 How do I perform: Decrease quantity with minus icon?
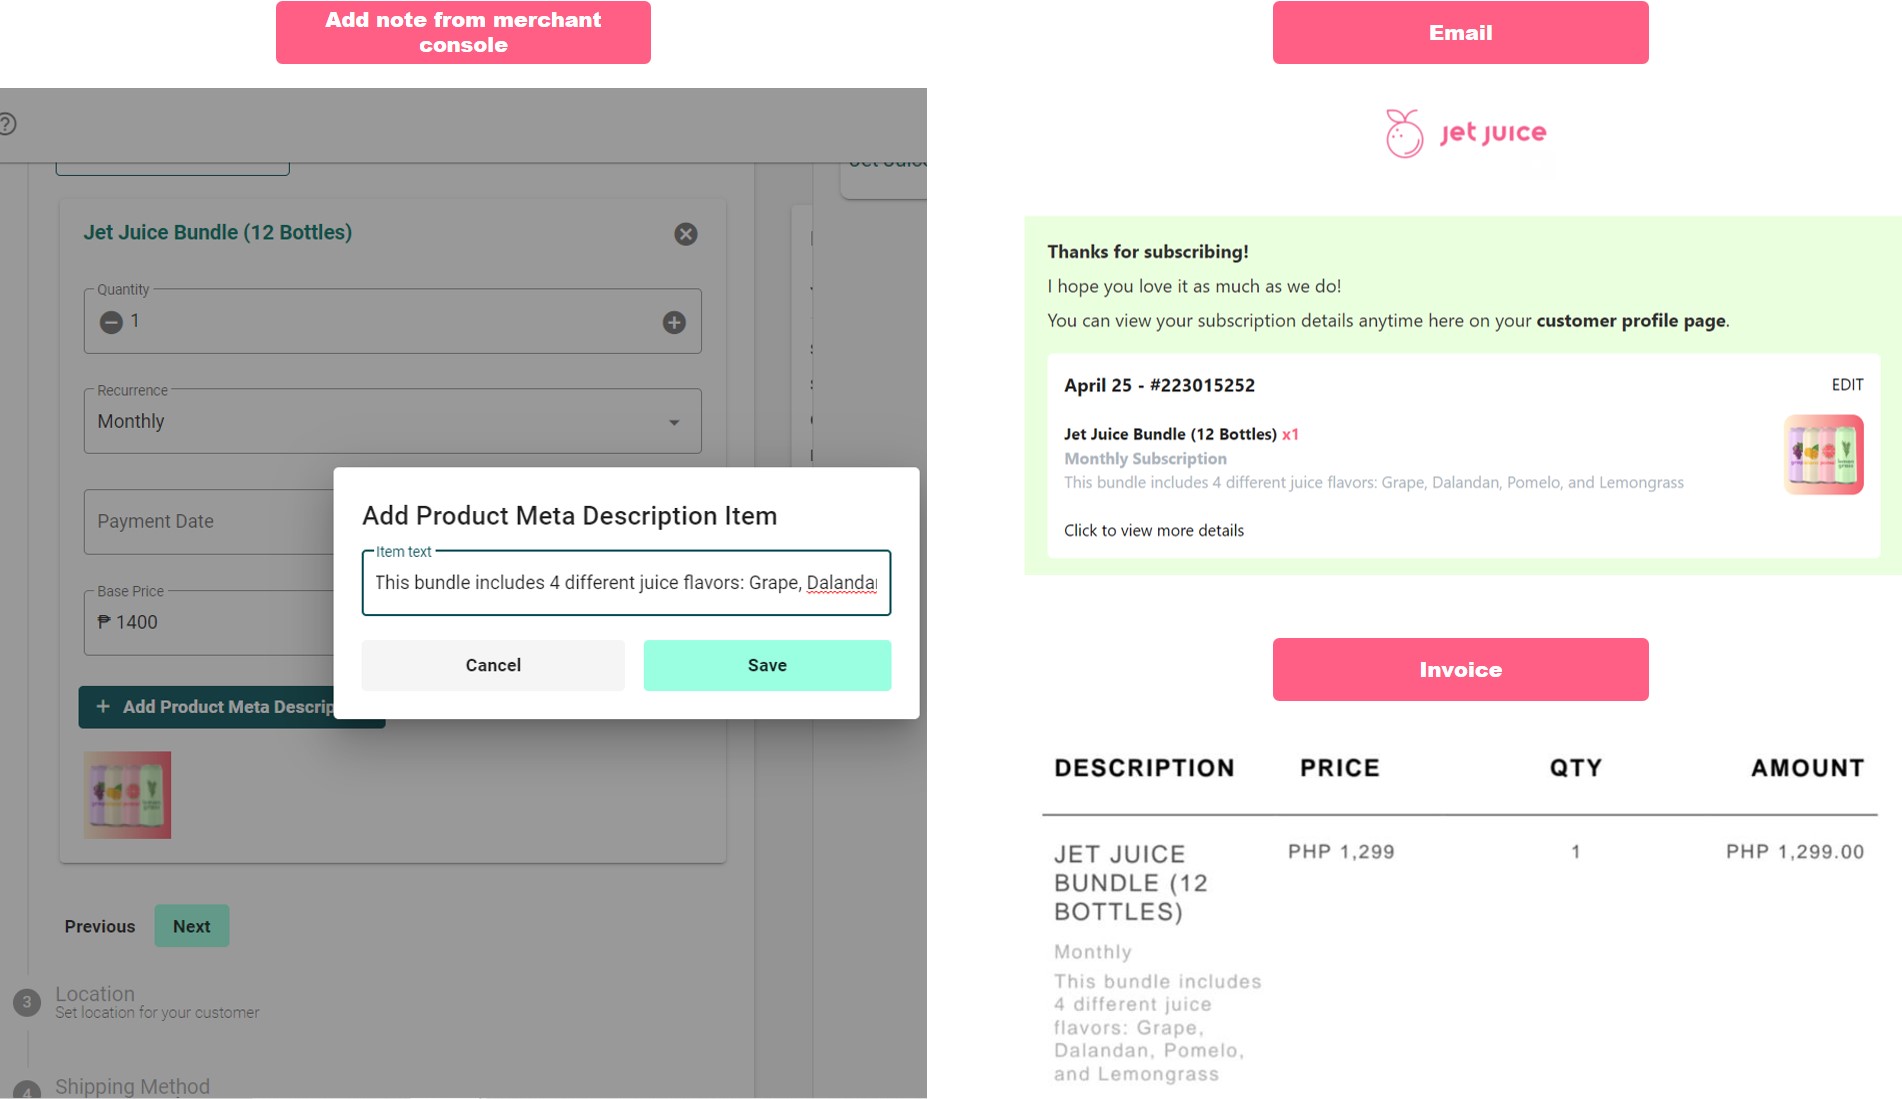[111, 322]
